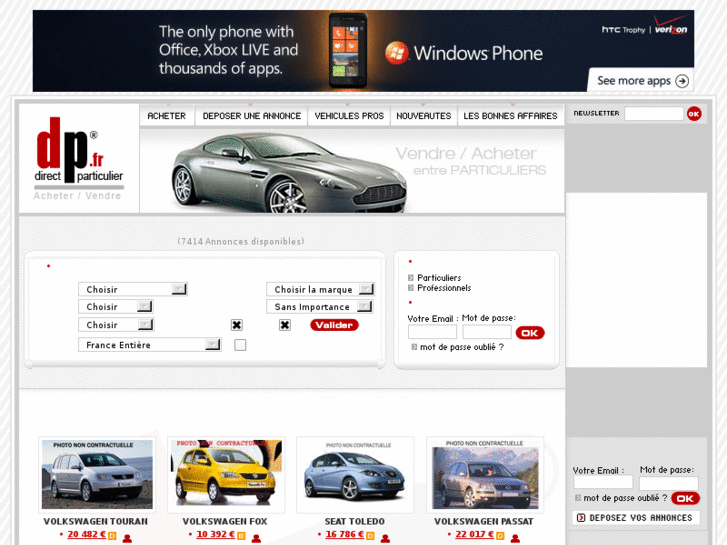Click the DEPOSEZ VOS ANNONCES button
The width and height of the screenshot is (727, 545).
click(636, 518)
